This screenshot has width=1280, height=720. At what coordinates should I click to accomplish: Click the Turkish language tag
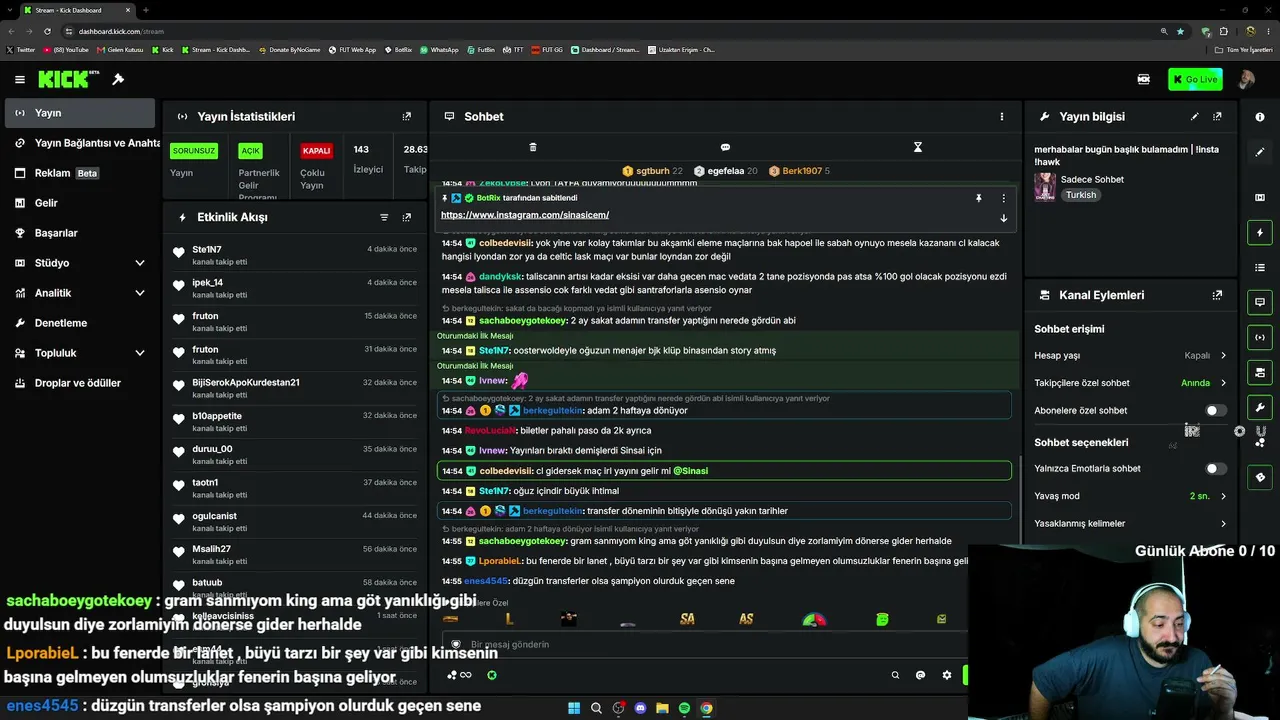[1081, 195]
